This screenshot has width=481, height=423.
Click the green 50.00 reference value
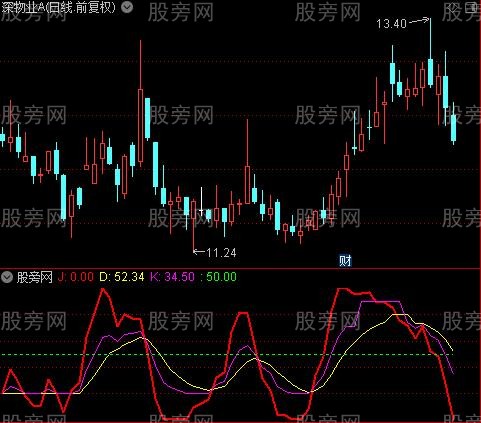(x=221, y=277)
